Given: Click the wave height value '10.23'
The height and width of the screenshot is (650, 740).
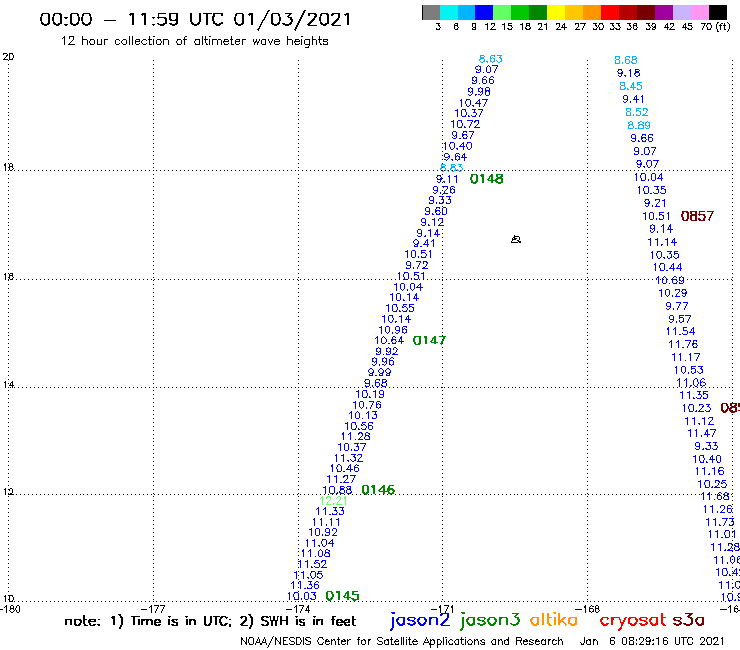Looking at the screenshot, I should tap(696, 408).
